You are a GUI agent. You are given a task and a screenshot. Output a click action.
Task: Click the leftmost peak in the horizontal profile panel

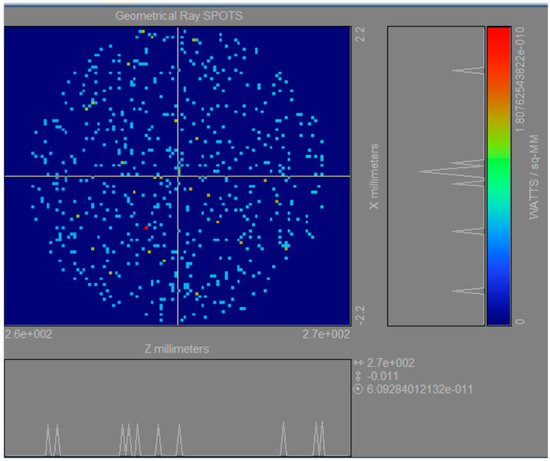click(48, 440)
